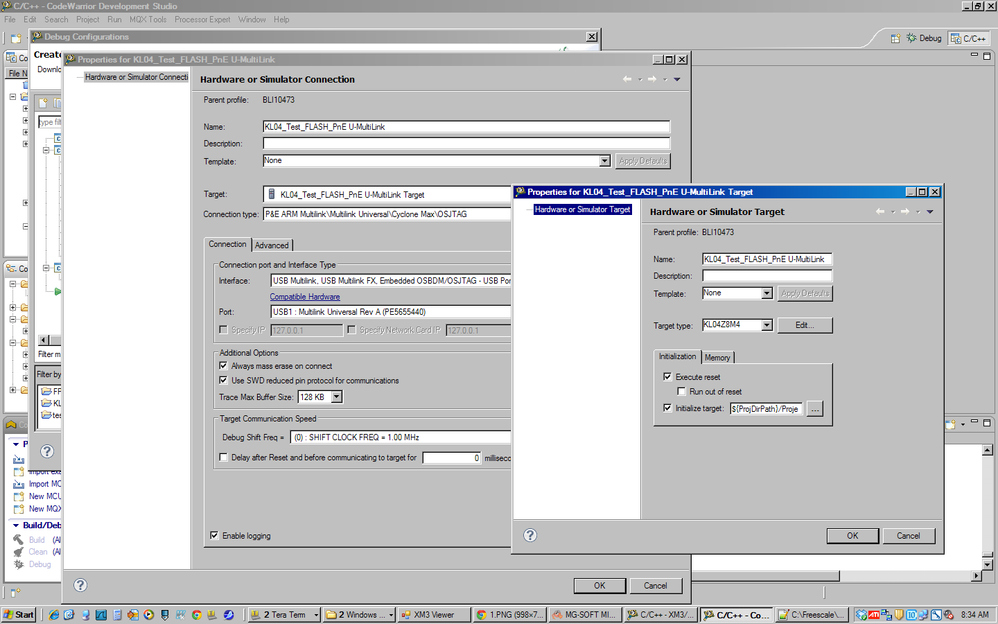
Task: Switch to XM3 Viewer taskbar item
Action: [x=434, y=614]
